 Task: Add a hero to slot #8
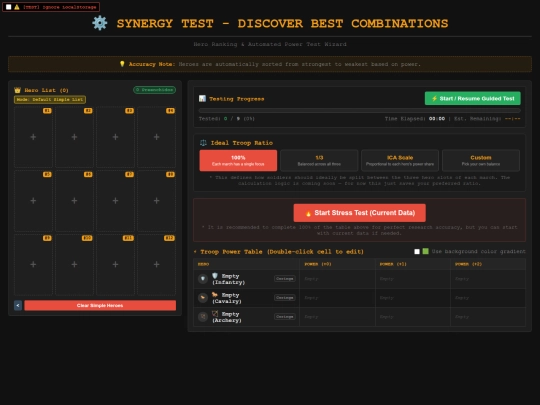(156, 201)
